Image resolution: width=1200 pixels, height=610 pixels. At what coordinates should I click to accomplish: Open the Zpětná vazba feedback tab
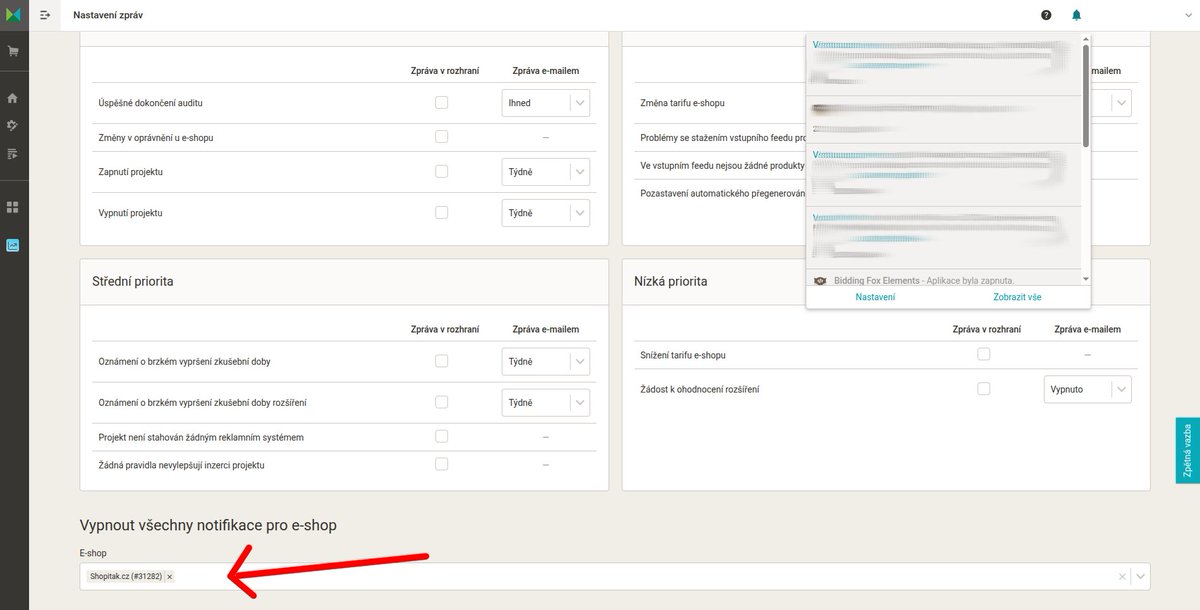click(1187, 450)
